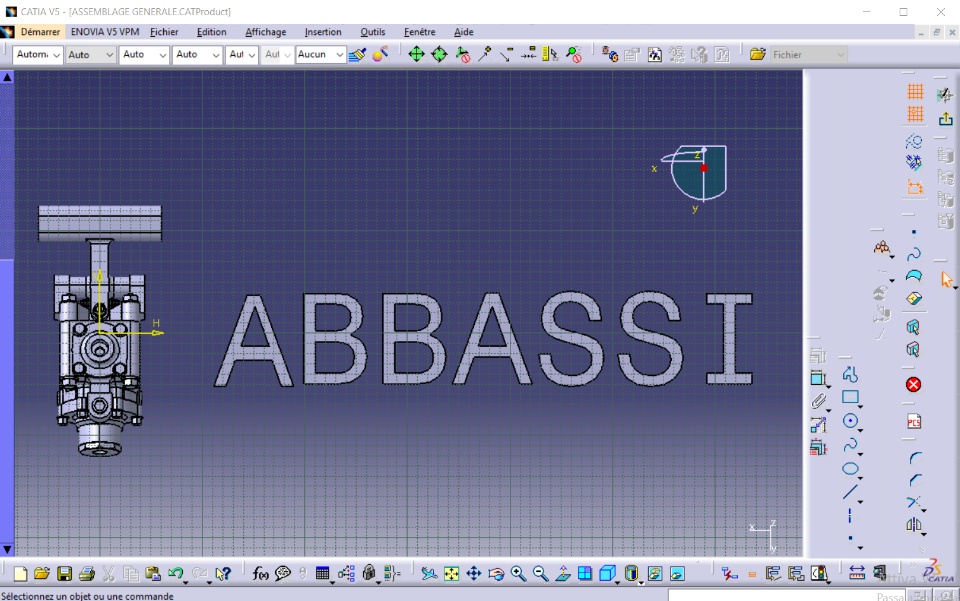The height and width of the screenshot is (601, 960).
Task: Open the Affichage menu
Action: pyautogui.click(x=266, y=32)
